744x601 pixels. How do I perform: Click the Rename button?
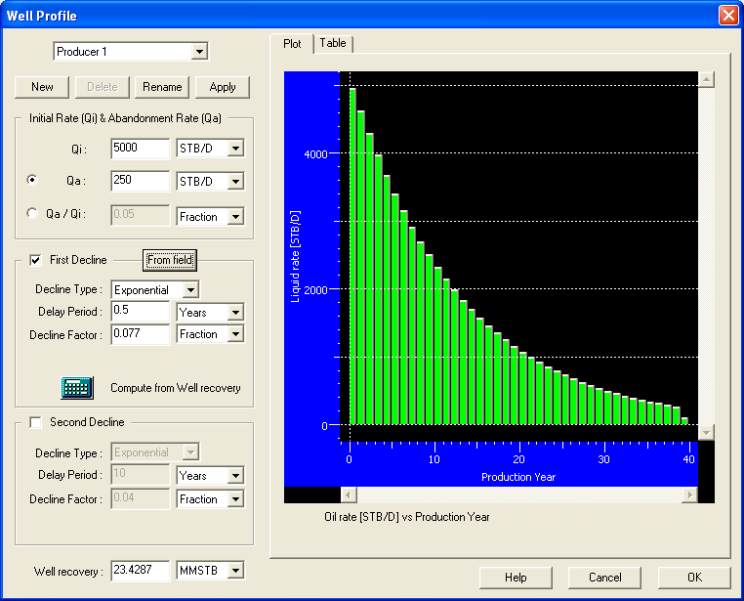click(x=162, y=87)
